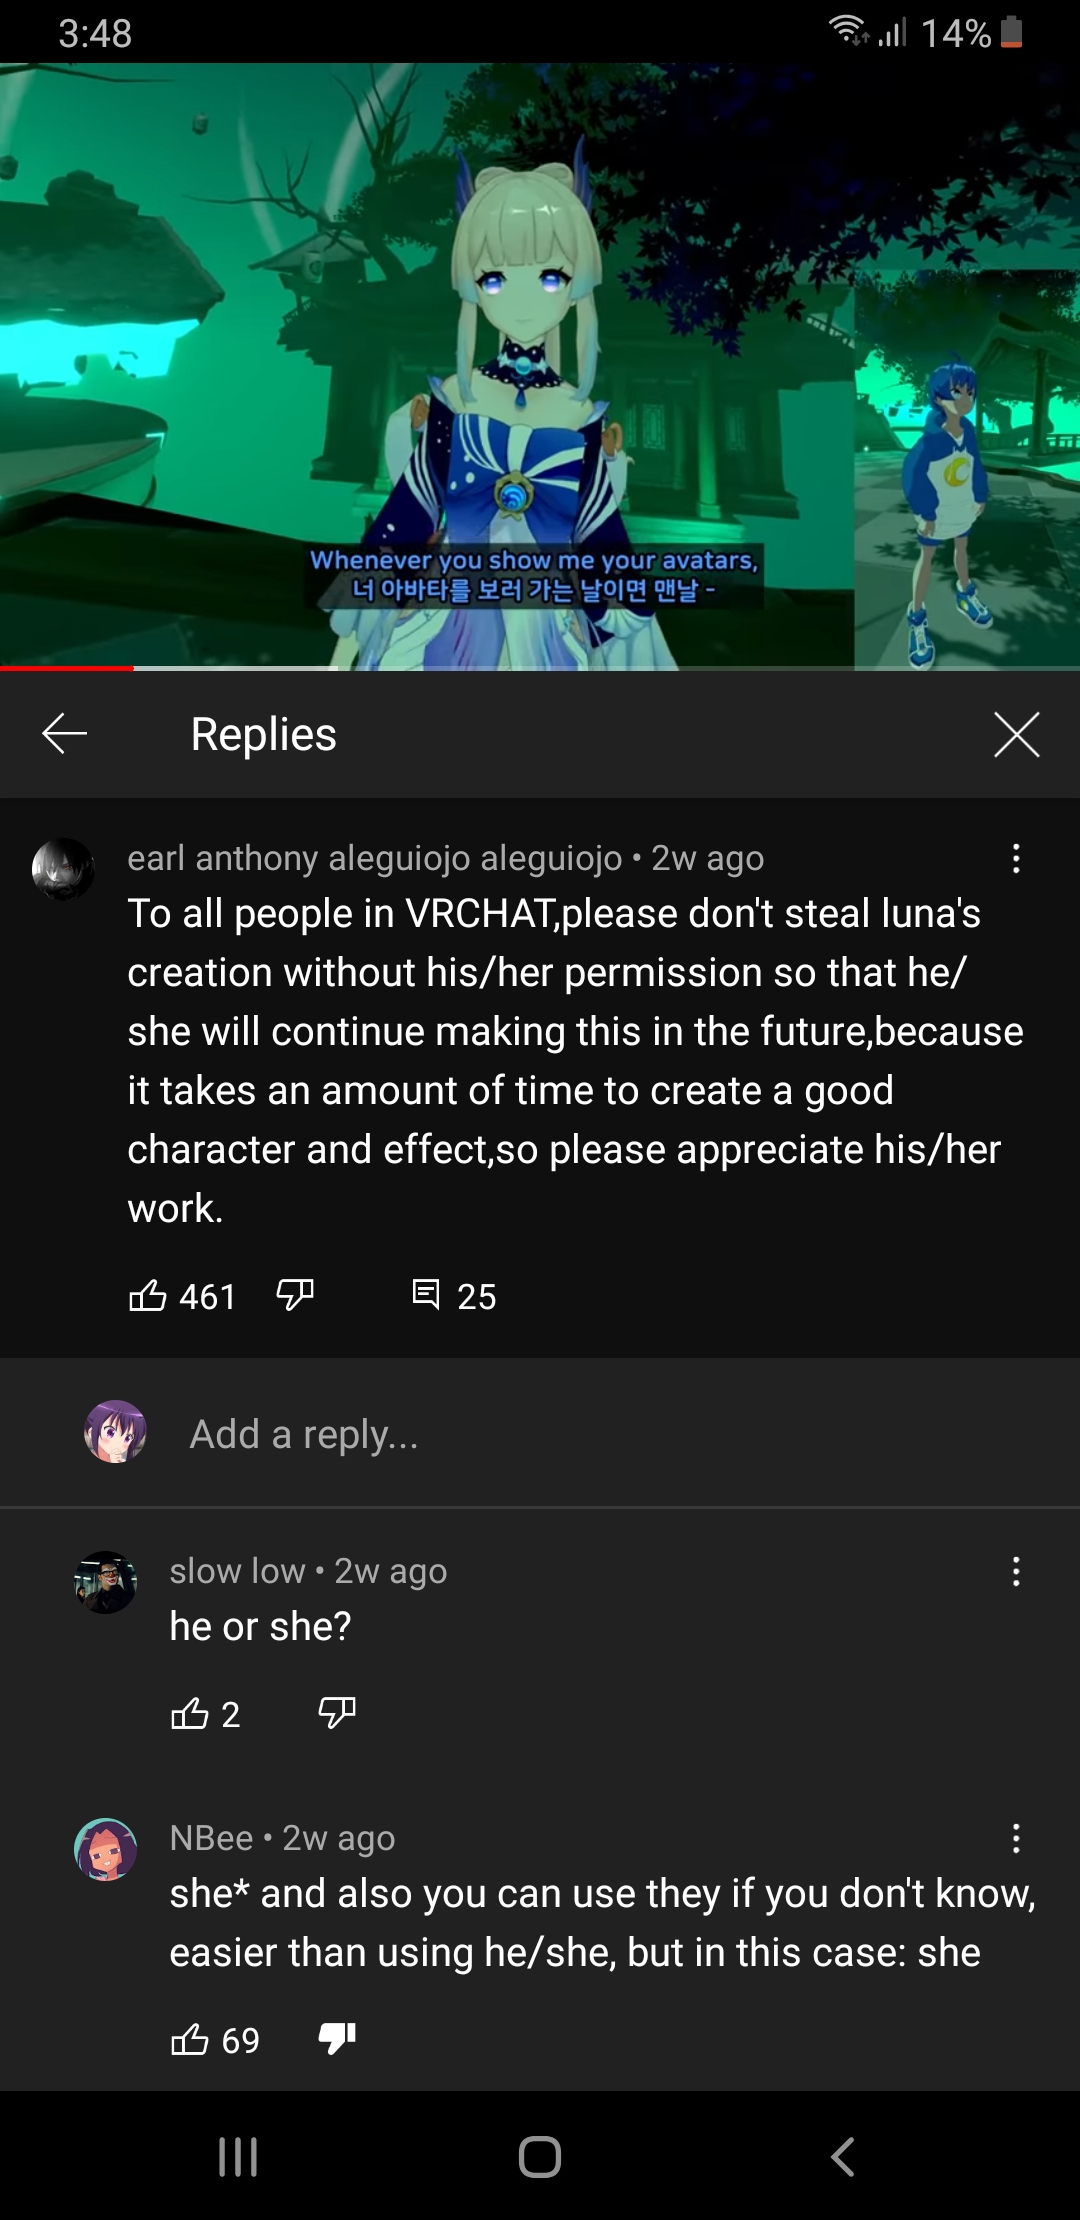Open more options for NBee's reply
The image size is (1080, 2220).
tap(1016, 1838)
